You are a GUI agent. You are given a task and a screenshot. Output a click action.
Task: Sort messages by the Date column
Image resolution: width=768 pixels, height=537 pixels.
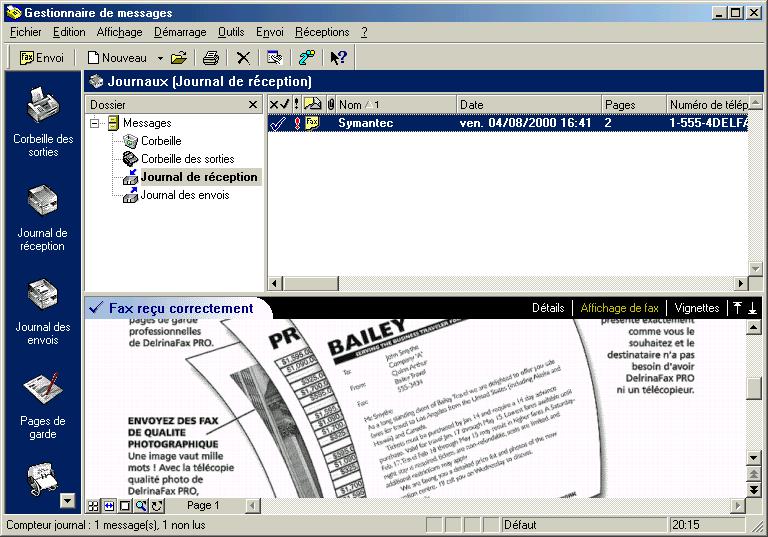click(529, 104)
